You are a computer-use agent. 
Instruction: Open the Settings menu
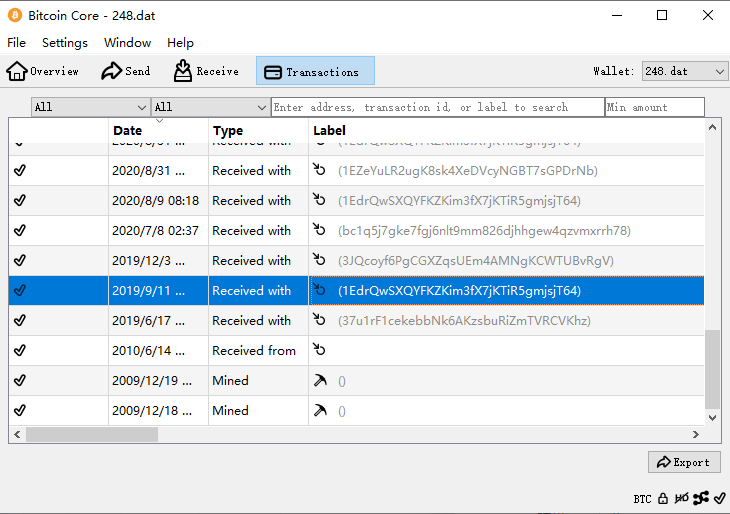(65, 43)
